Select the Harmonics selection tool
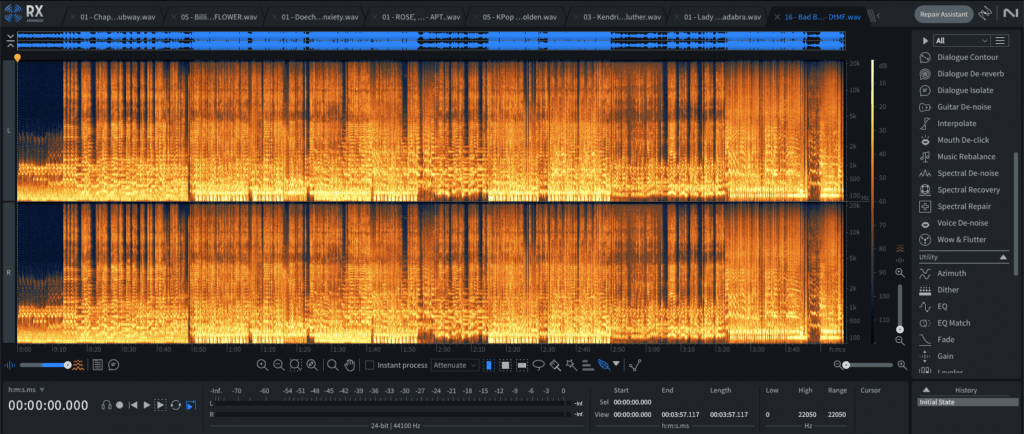 pyautogui.click(x=587, y=365)
